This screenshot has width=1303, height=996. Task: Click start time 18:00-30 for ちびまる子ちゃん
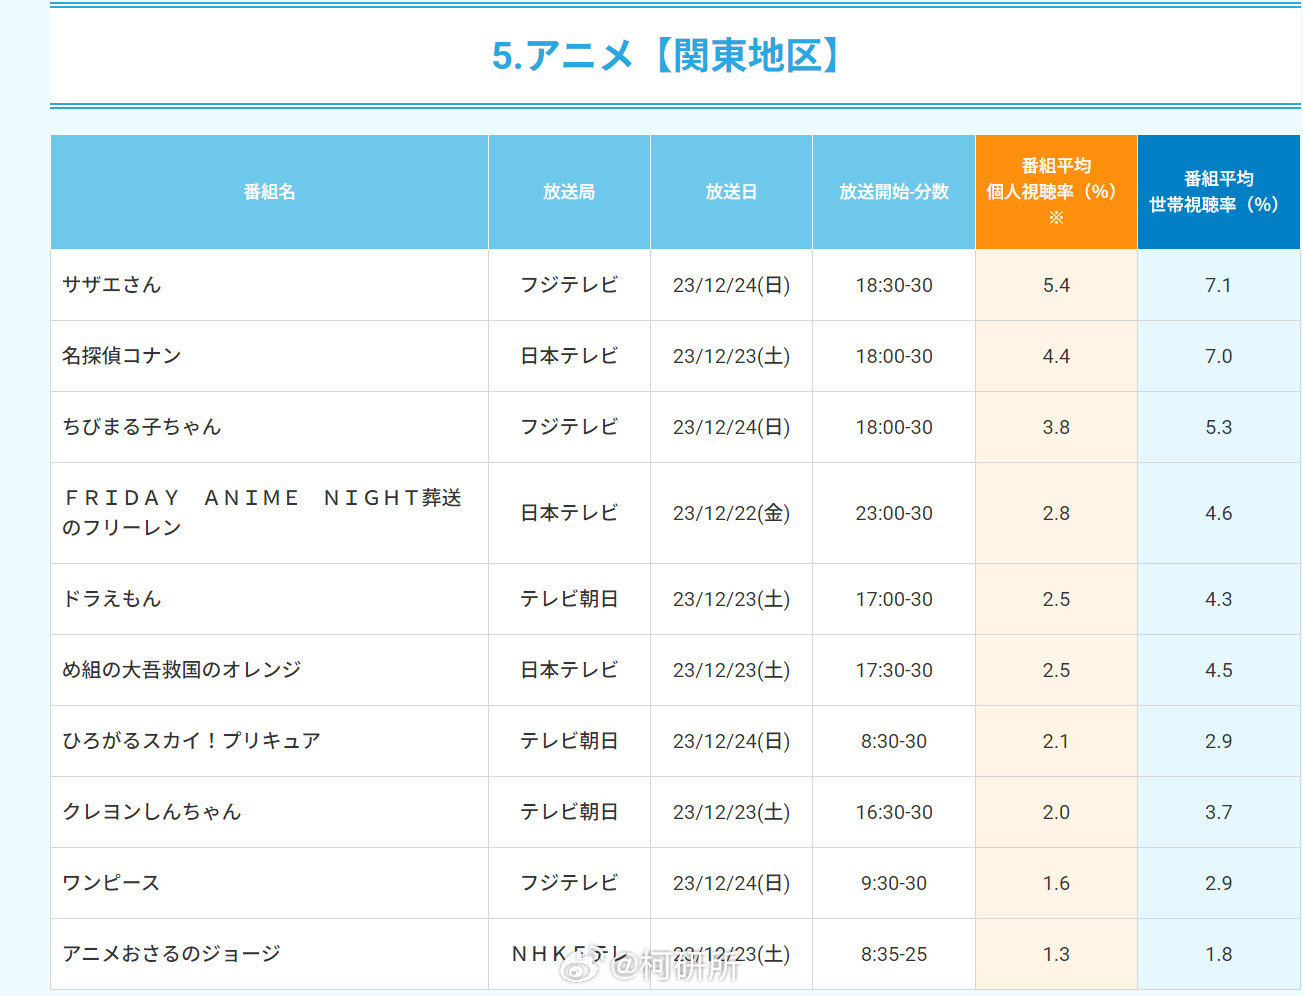894,427
